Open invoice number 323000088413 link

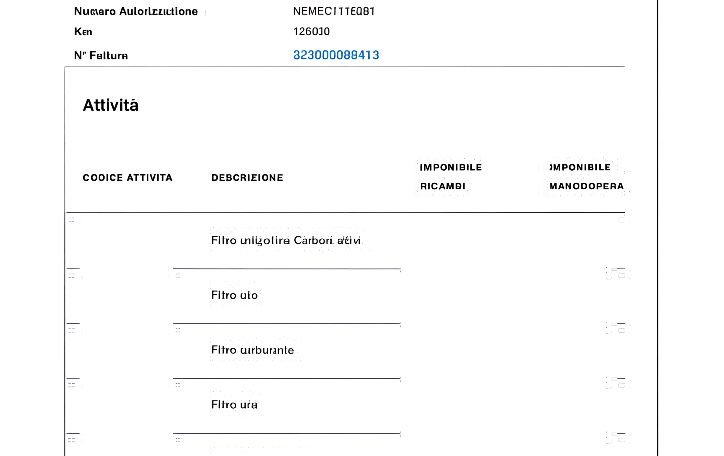(335, 55)
